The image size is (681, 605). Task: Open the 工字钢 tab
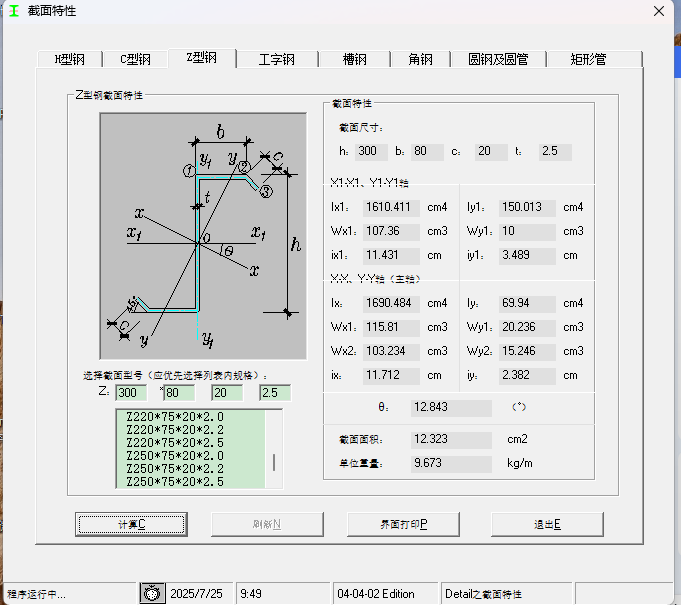click(x=277, y=59)
